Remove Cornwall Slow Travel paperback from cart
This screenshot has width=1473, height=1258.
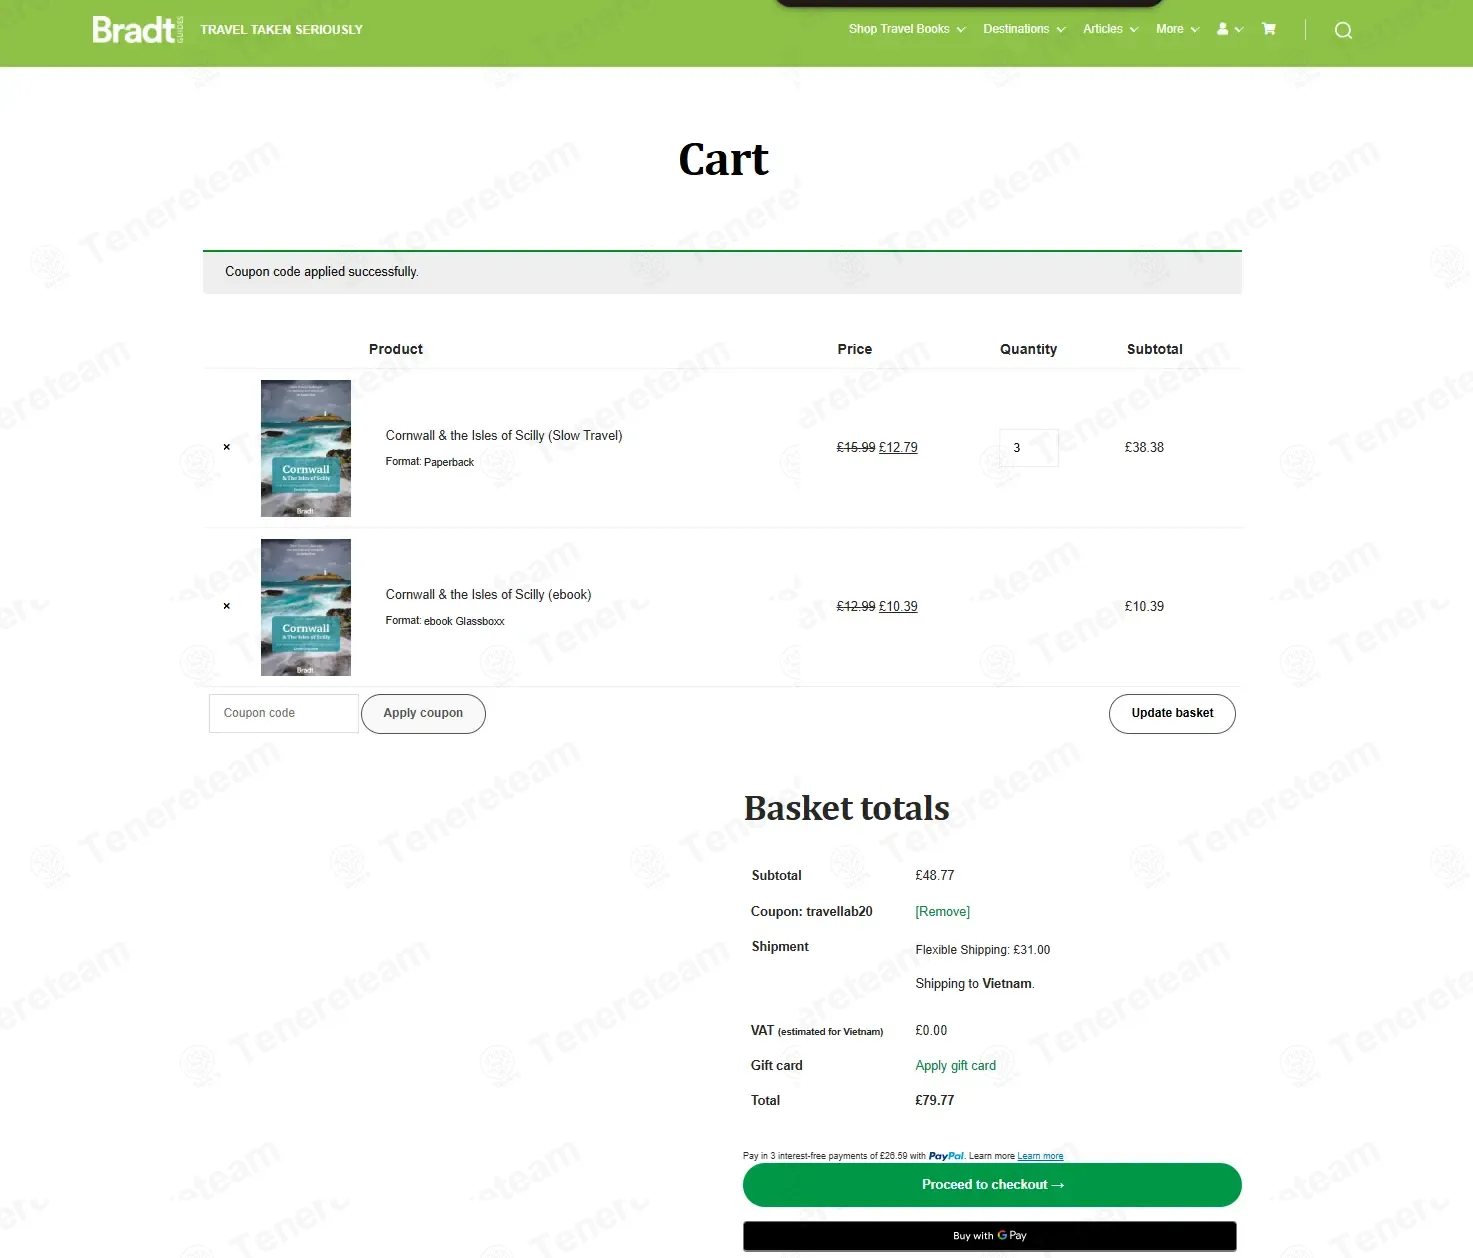(x=227, y=447)
